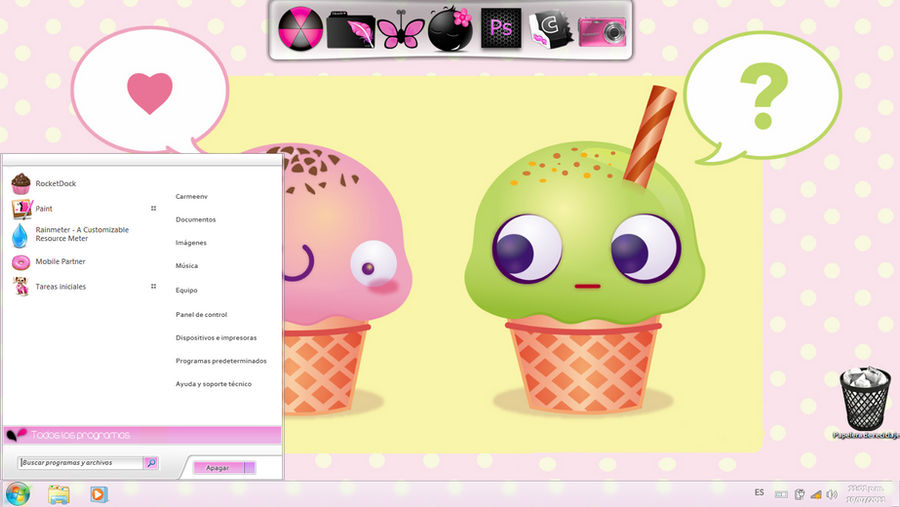Click the Paint program icon

22,209
